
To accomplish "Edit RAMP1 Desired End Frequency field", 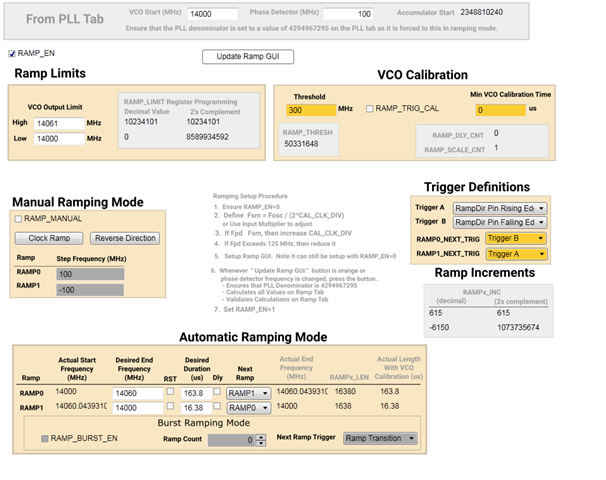I will [x=138, y=408].
